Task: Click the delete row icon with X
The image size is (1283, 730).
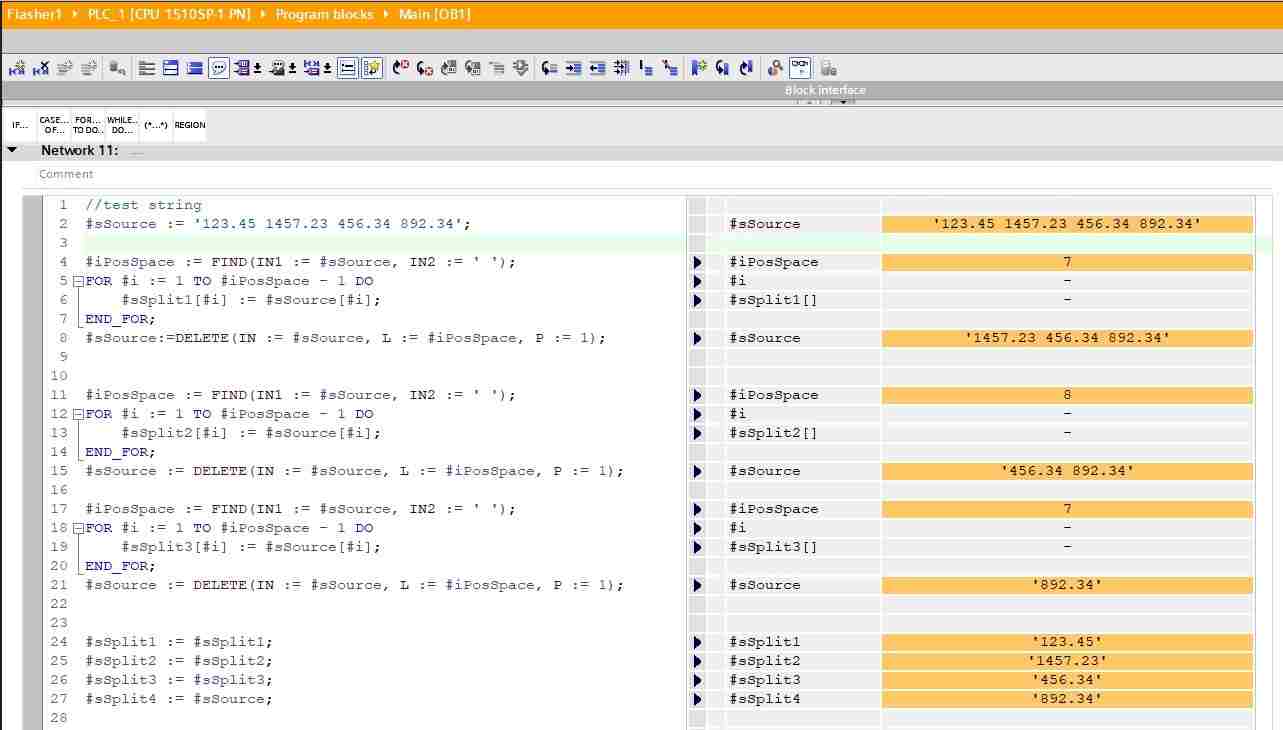Action: pyautogui.click(x=41, y=68)
